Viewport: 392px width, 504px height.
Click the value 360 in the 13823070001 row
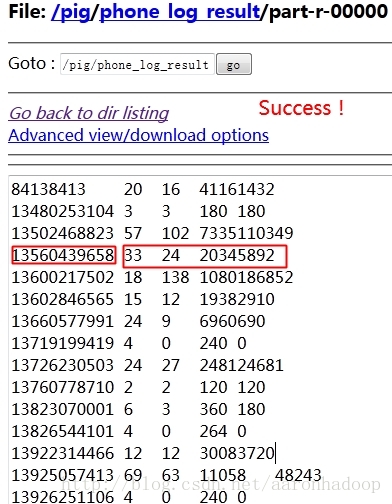tap(213, 409)
